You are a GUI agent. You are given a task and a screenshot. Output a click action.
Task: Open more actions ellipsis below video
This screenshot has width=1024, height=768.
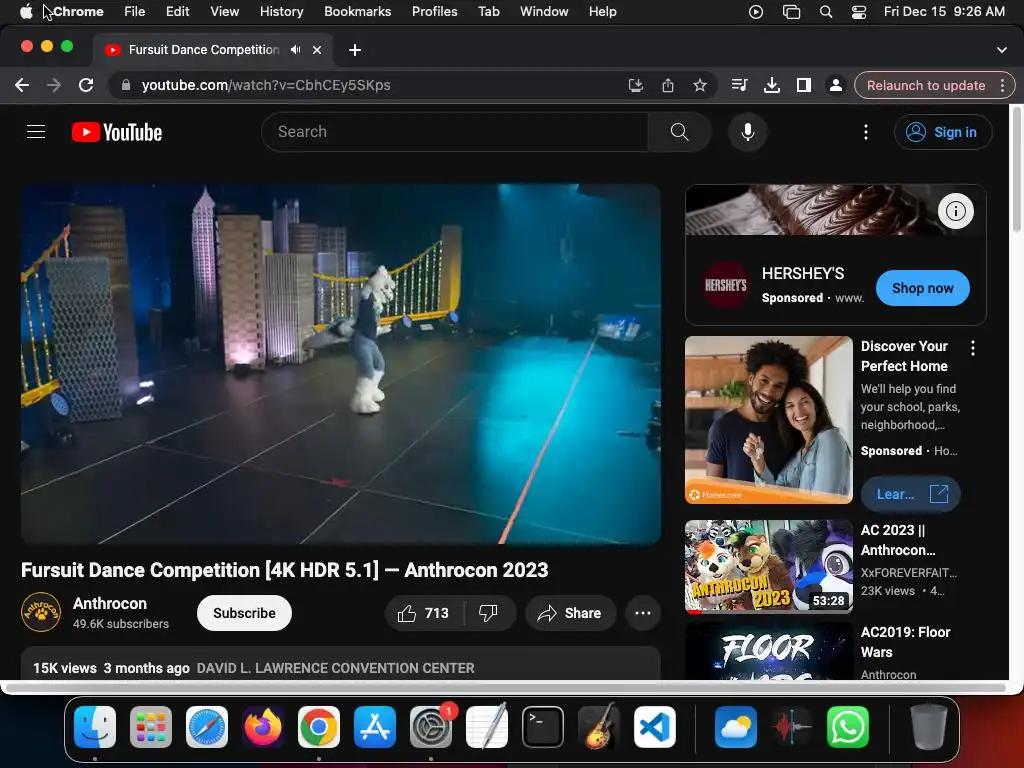(x=643, y=613)
